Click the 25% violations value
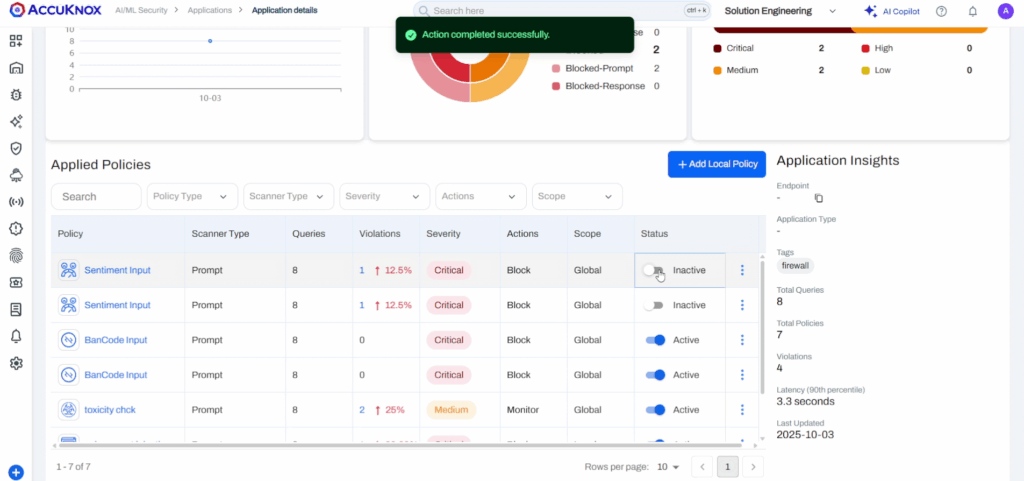The height and width of the screenshot is (481, 1024). point(394,410)
